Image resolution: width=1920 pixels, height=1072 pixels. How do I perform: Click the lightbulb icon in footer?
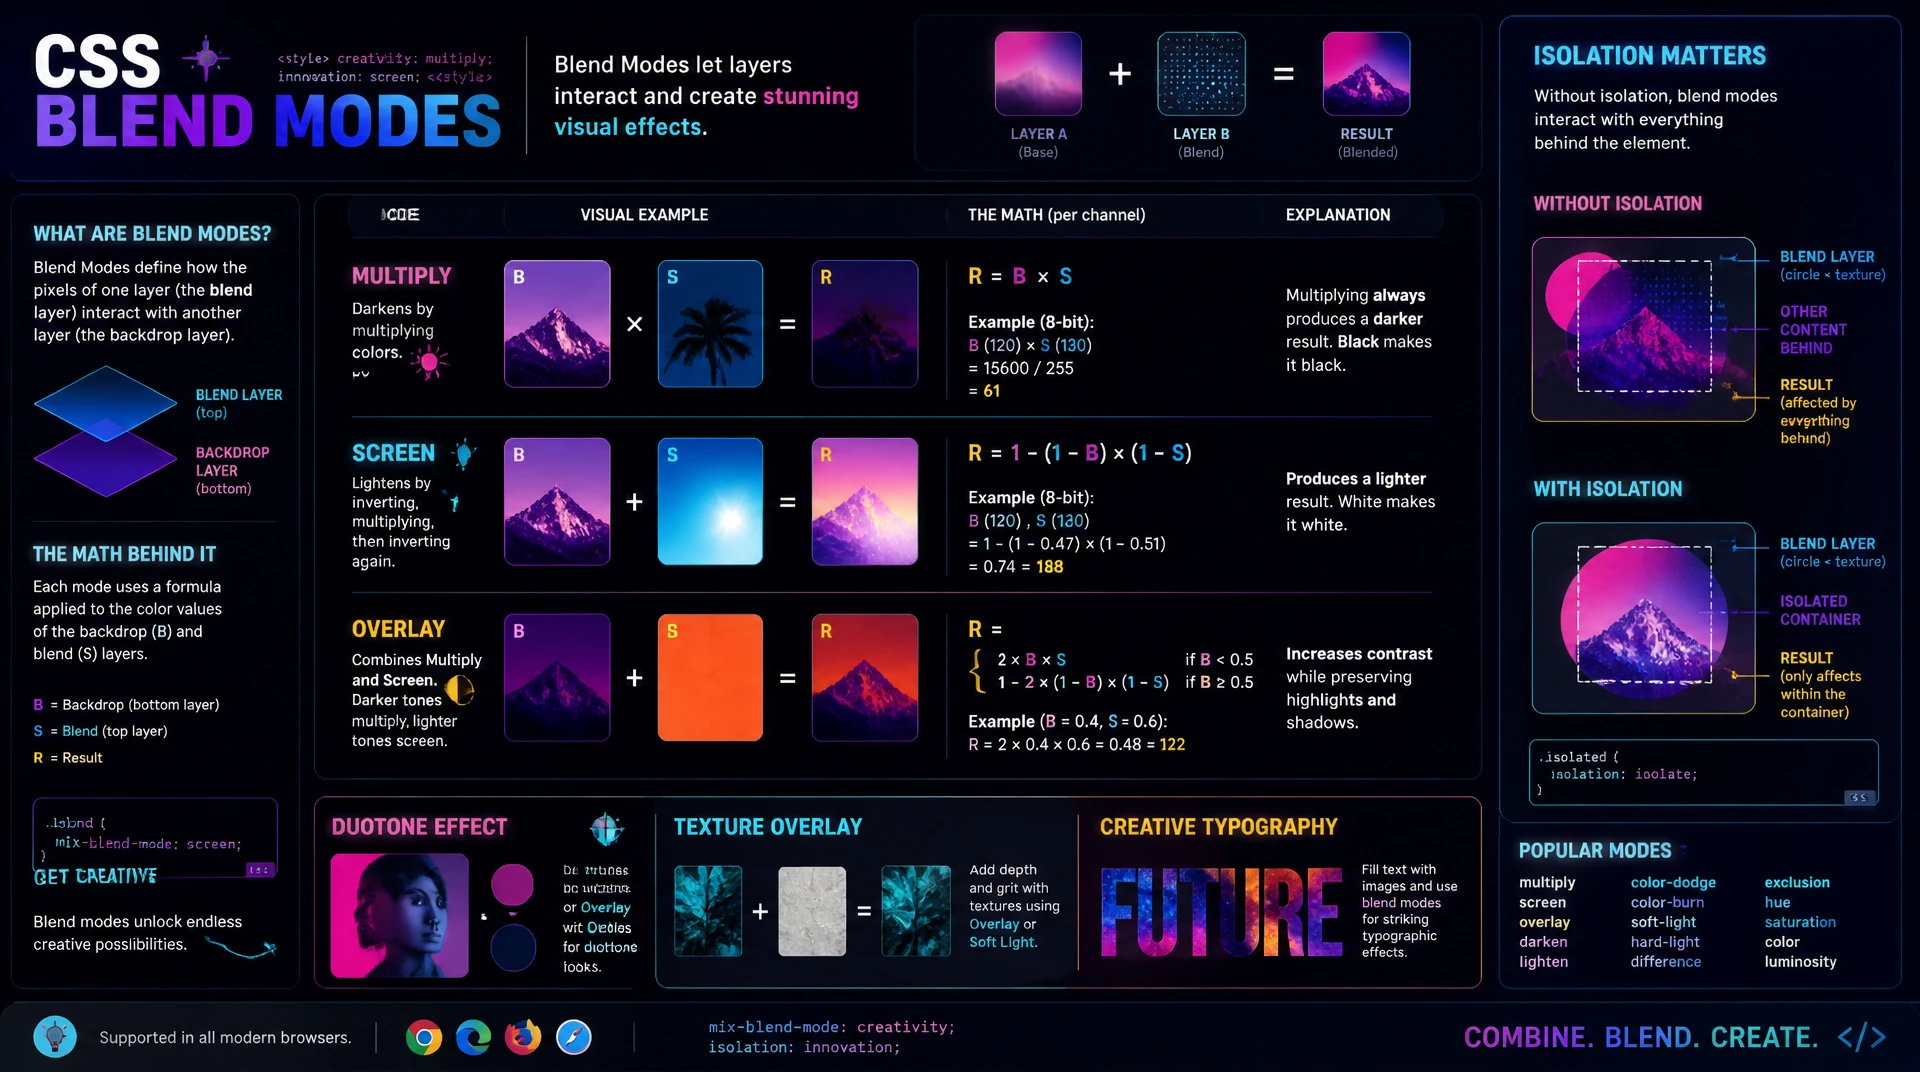(55, 1037)
